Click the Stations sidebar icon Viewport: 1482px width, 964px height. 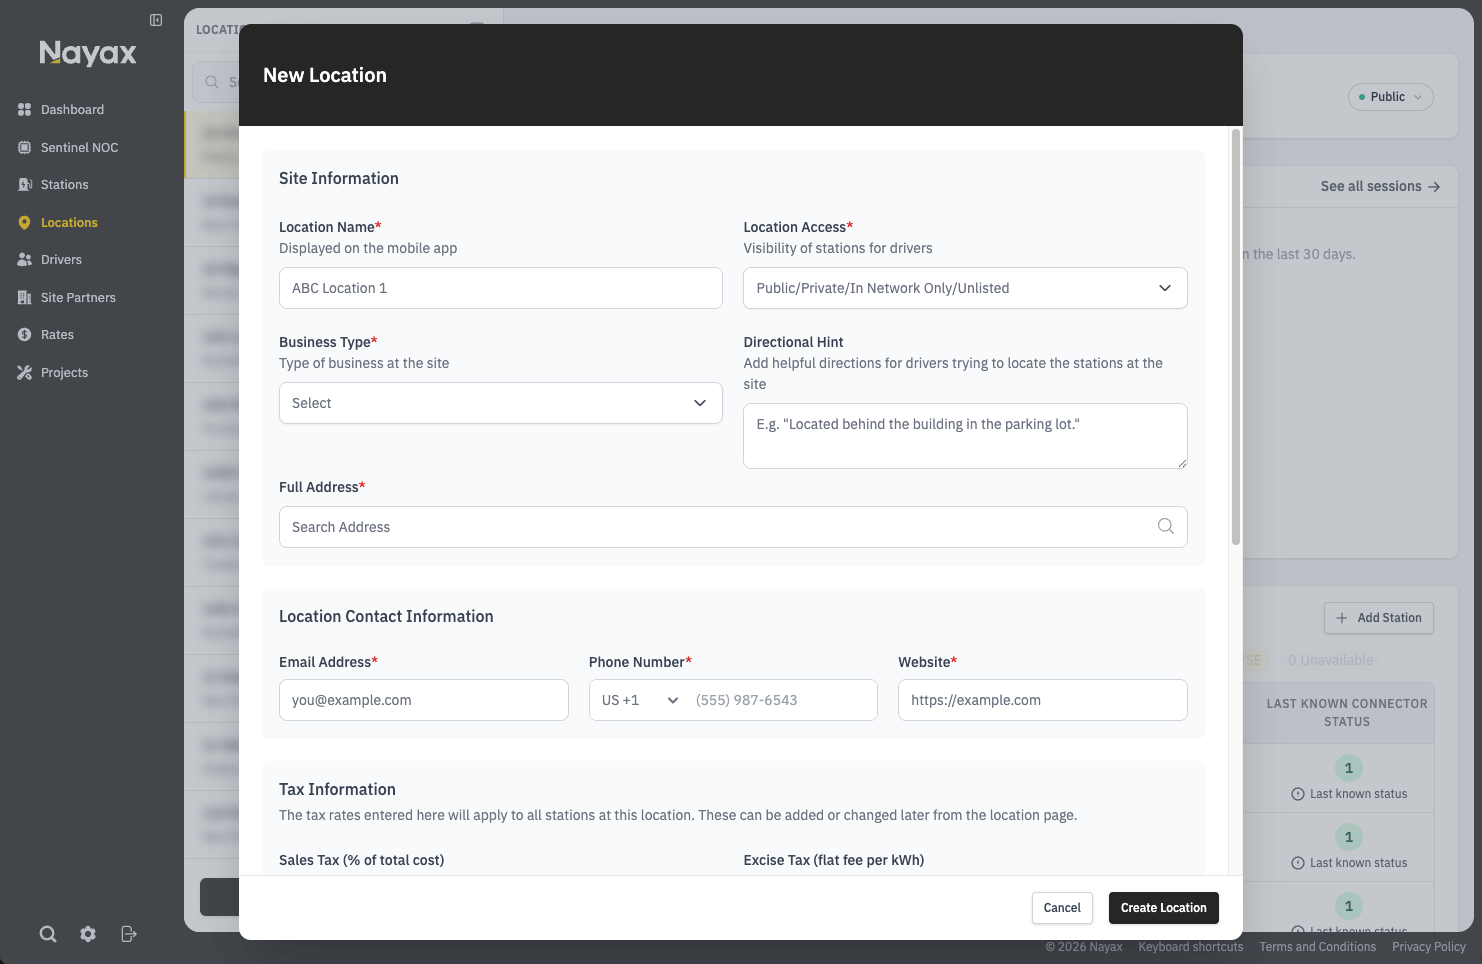coord(25,185)
